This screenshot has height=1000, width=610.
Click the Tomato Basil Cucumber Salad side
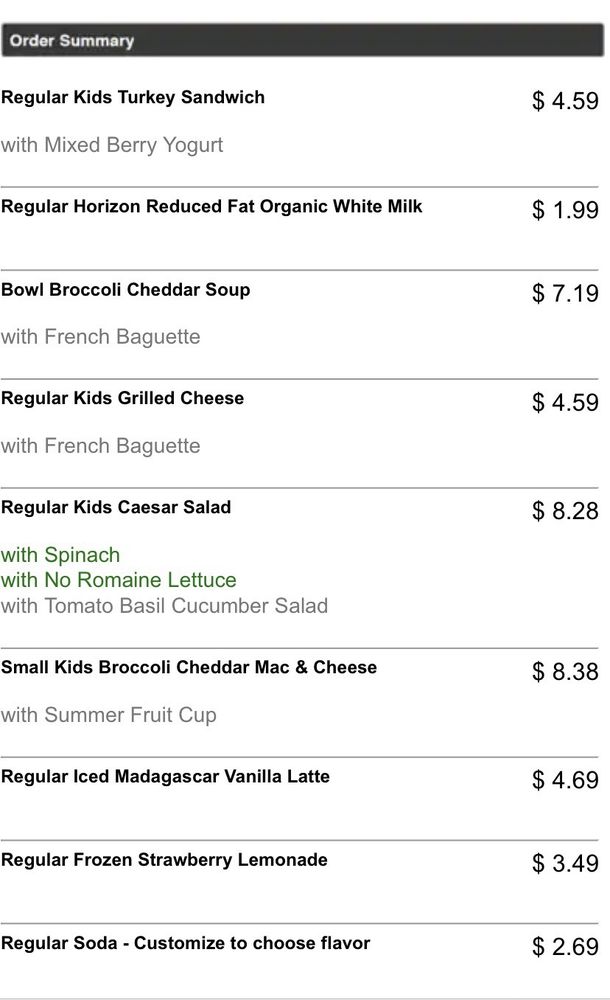pyautogui.click(x=164, y=606)
